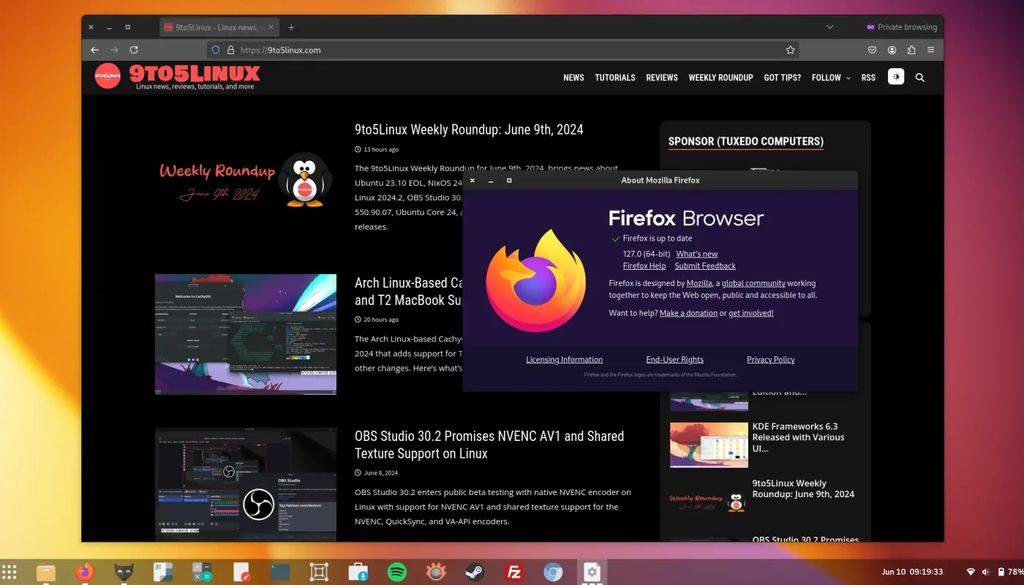Open the TUTORIALS section in the navigation
This screenshot has width=1024, height=585.
pyautogui.click(x=615, y=77)
